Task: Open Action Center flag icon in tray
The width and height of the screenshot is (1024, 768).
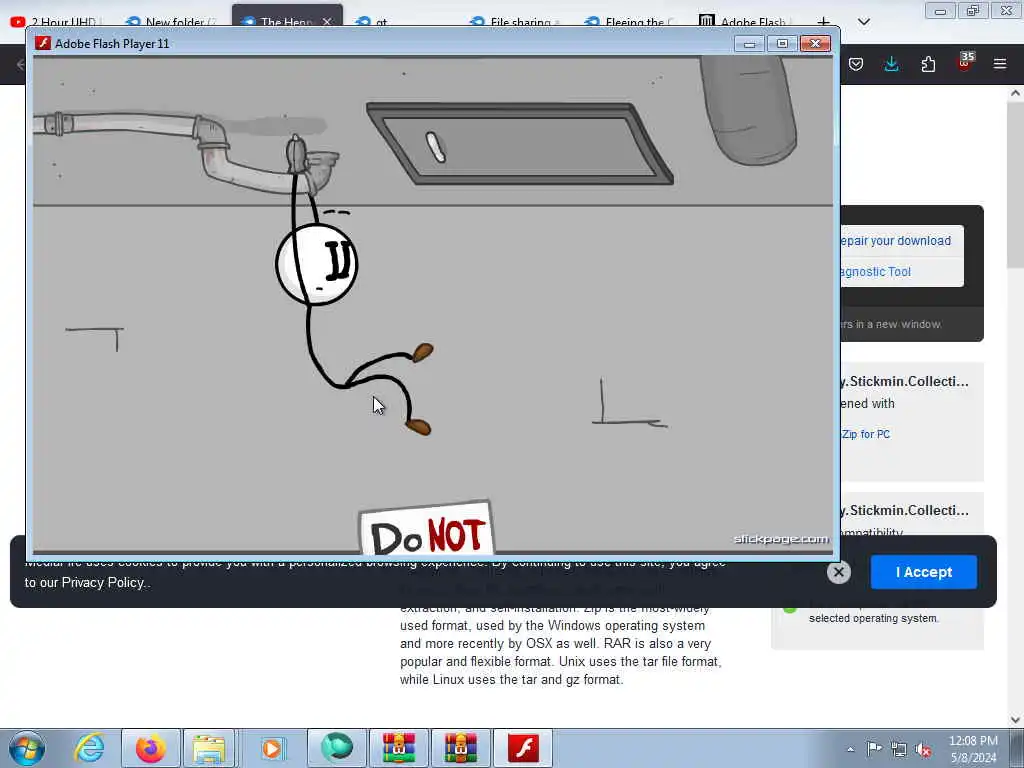Action: [x=874, y=748]
